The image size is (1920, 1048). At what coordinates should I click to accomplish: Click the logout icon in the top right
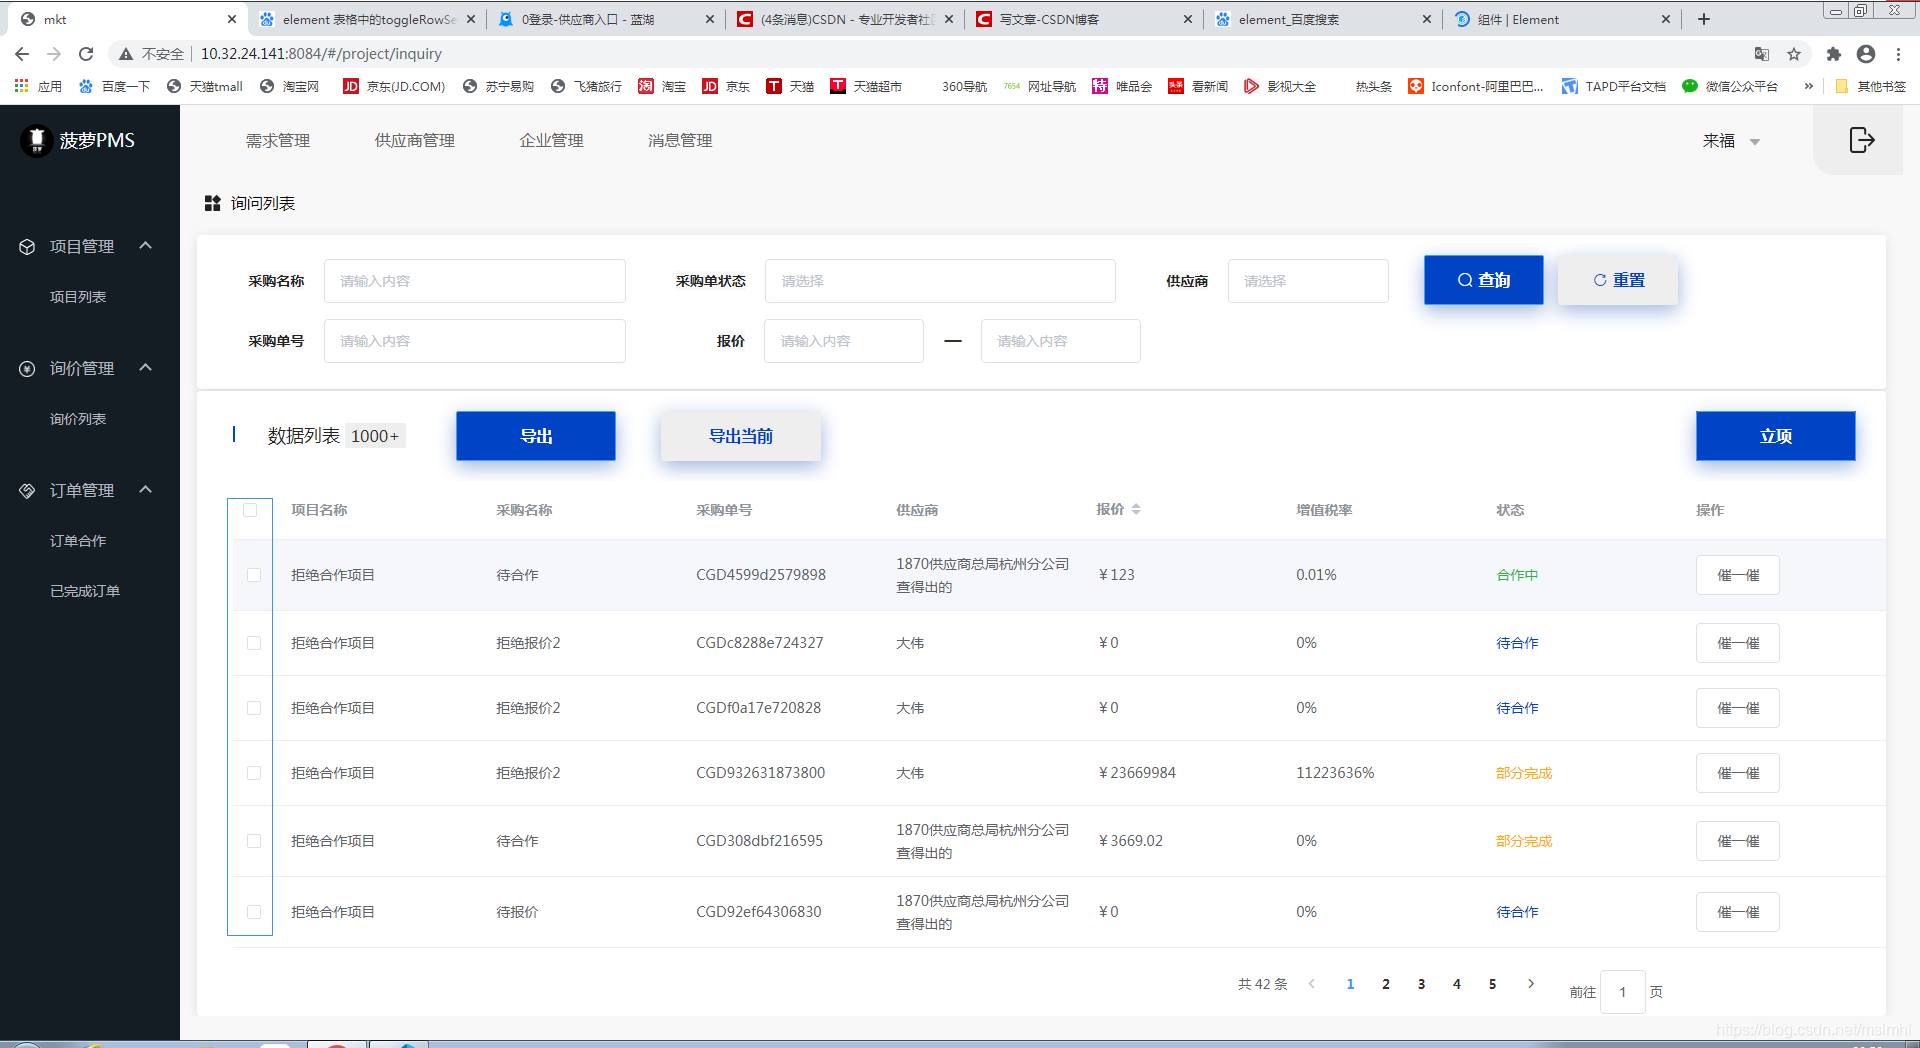pos(1861,140)
